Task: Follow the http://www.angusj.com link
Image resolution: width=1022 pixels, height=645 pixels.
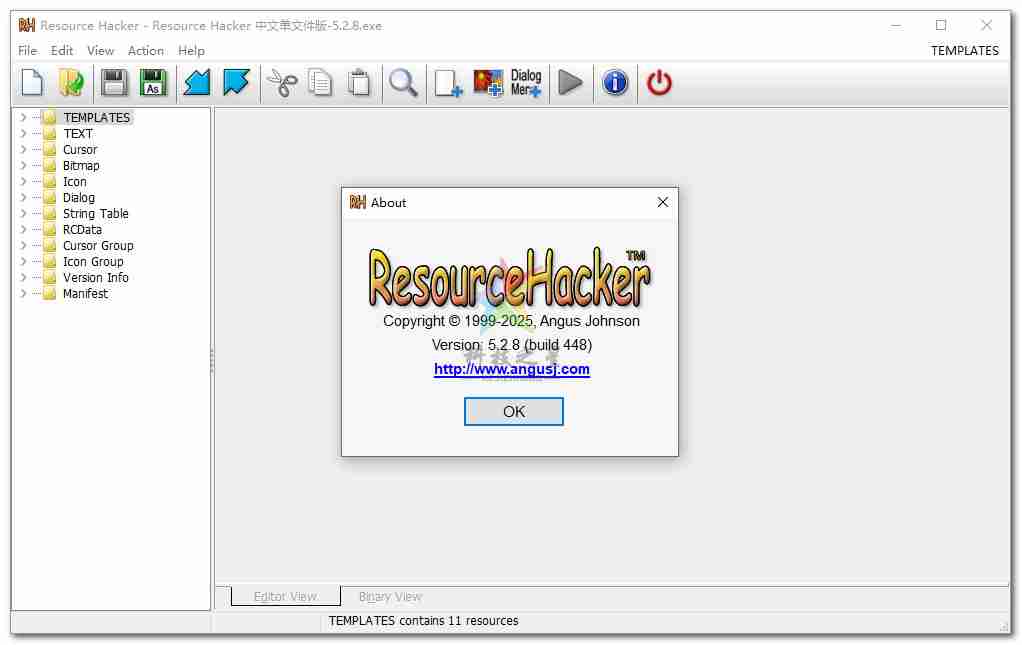Action: (513, 369)
